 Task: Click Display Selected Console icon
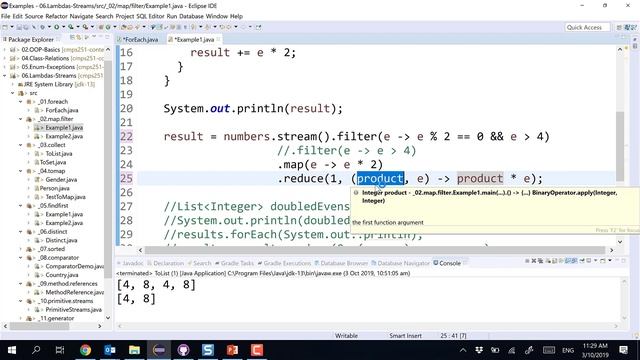[x=589, y=260]
